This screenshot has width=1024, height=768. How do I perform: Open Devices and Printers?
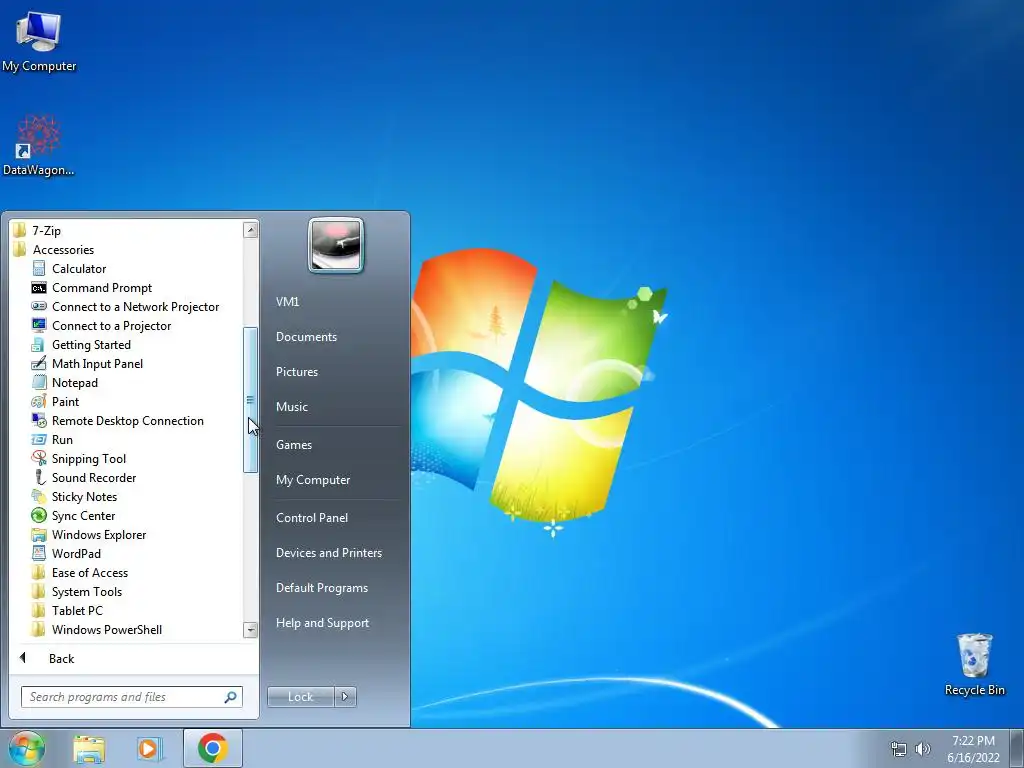point(328,552)
